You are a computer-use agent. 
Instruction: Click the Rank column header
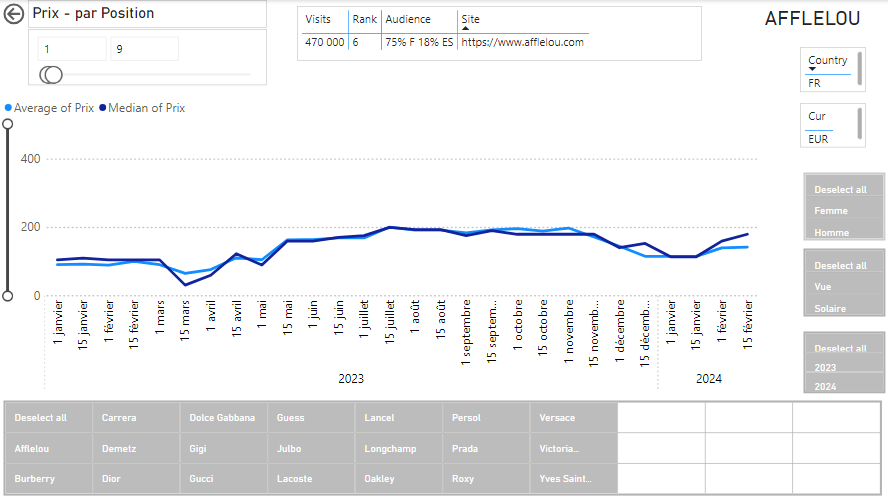coord(364,19)
